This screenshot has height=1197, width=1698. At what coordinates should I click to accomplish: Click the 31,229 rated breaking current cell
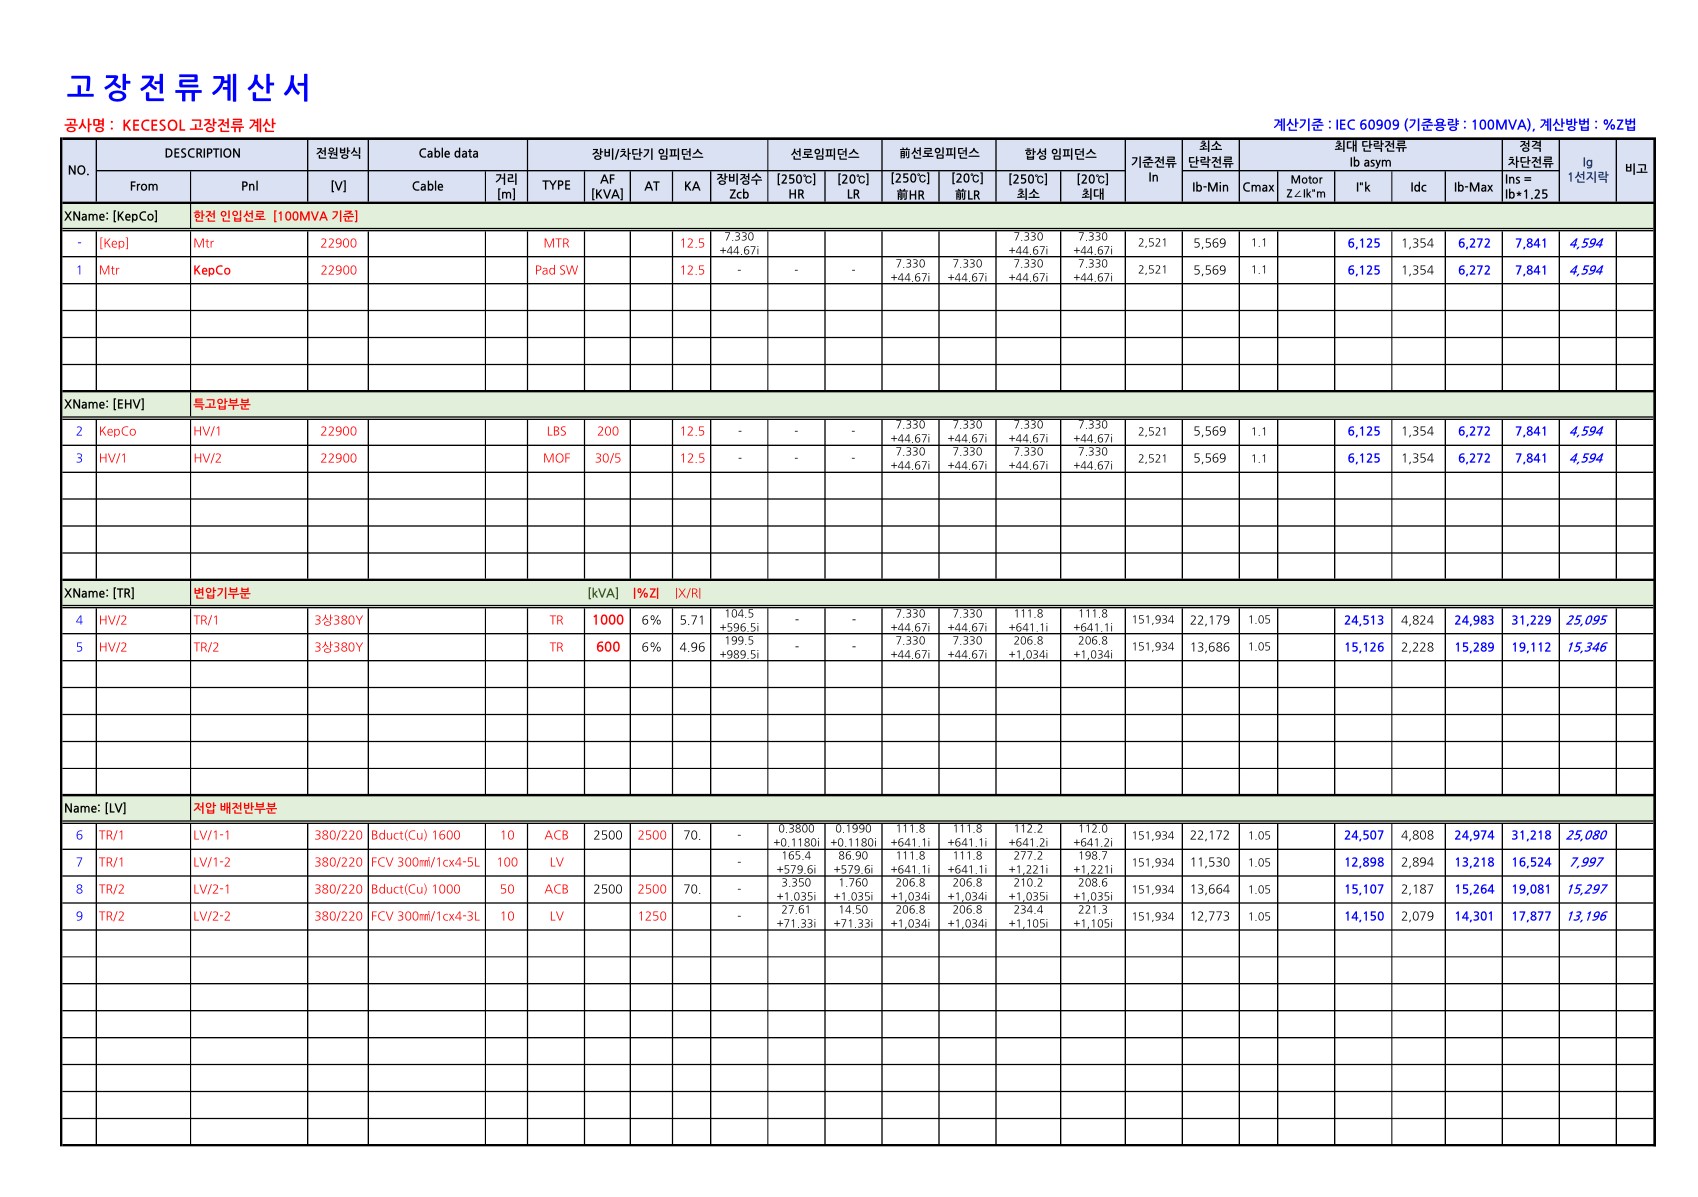click(1531, 620)
